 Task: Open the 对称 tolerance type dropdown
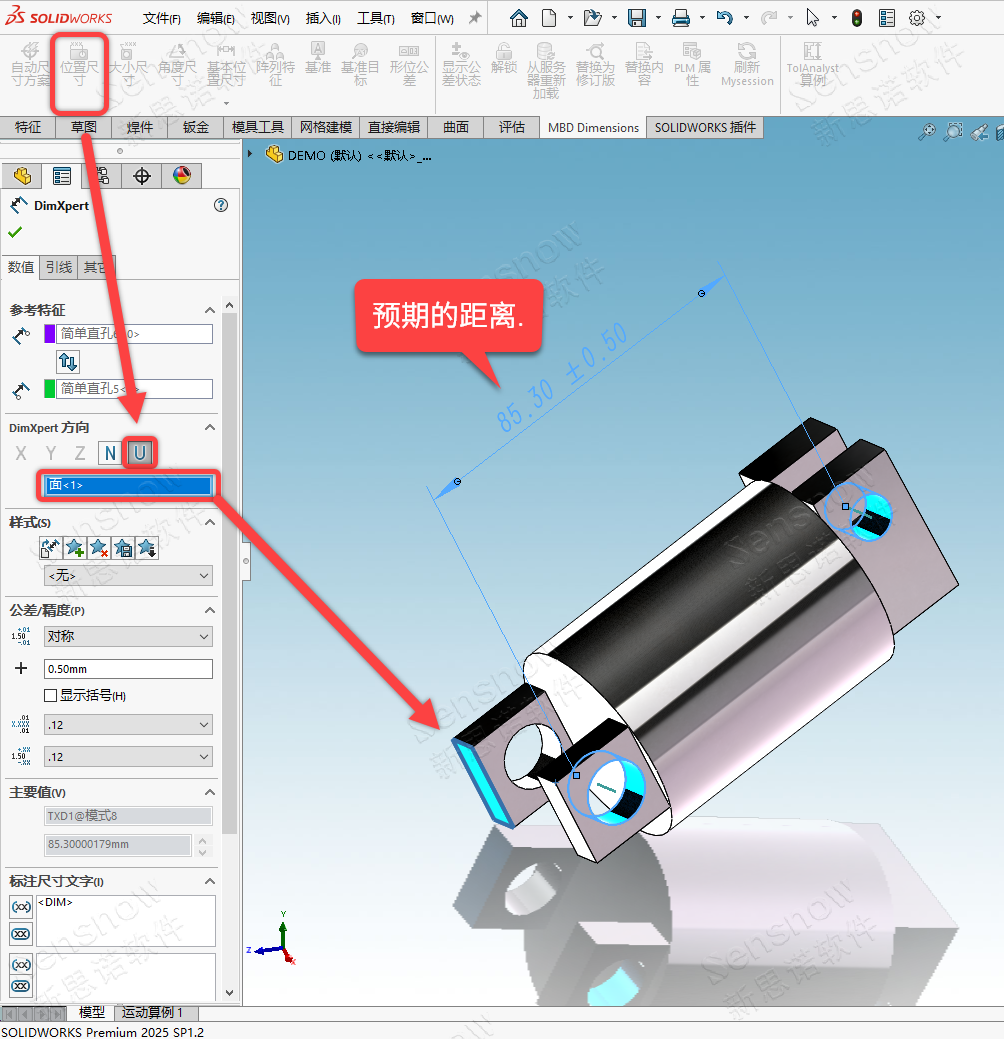[128, 637]
